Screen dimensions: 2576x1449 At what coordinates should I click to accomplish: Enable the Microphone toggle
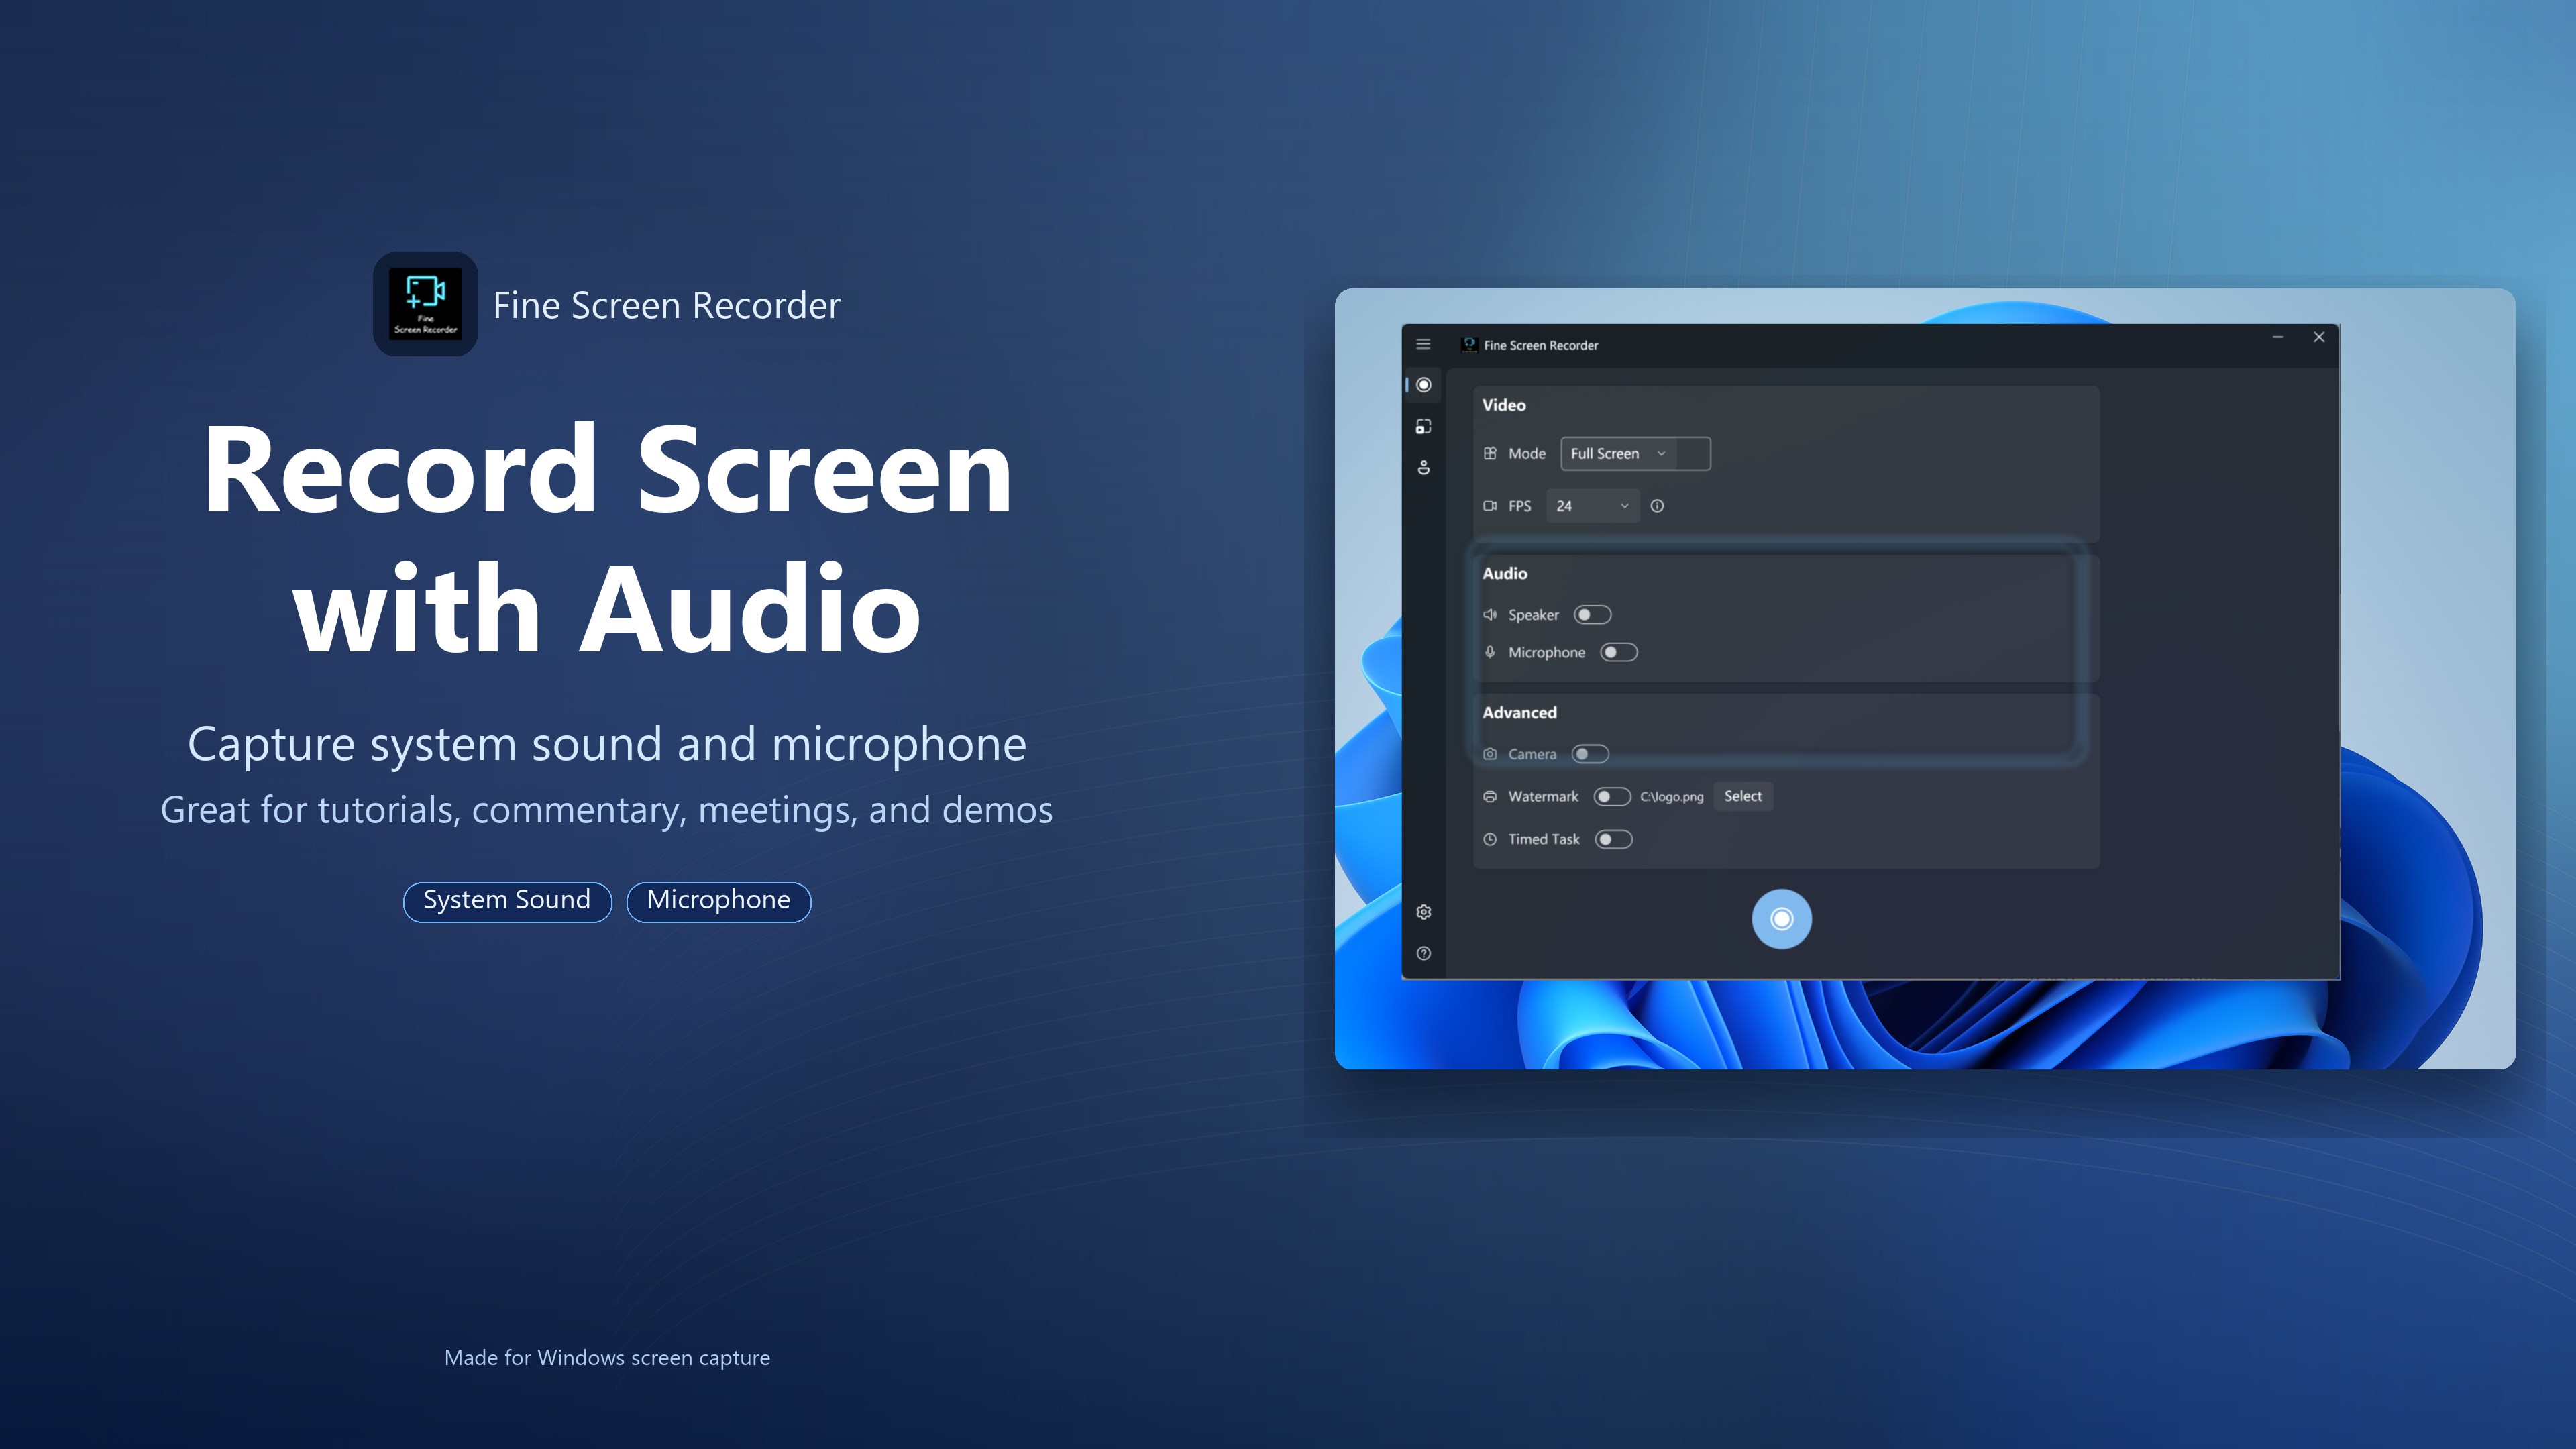pos(1619,652)
